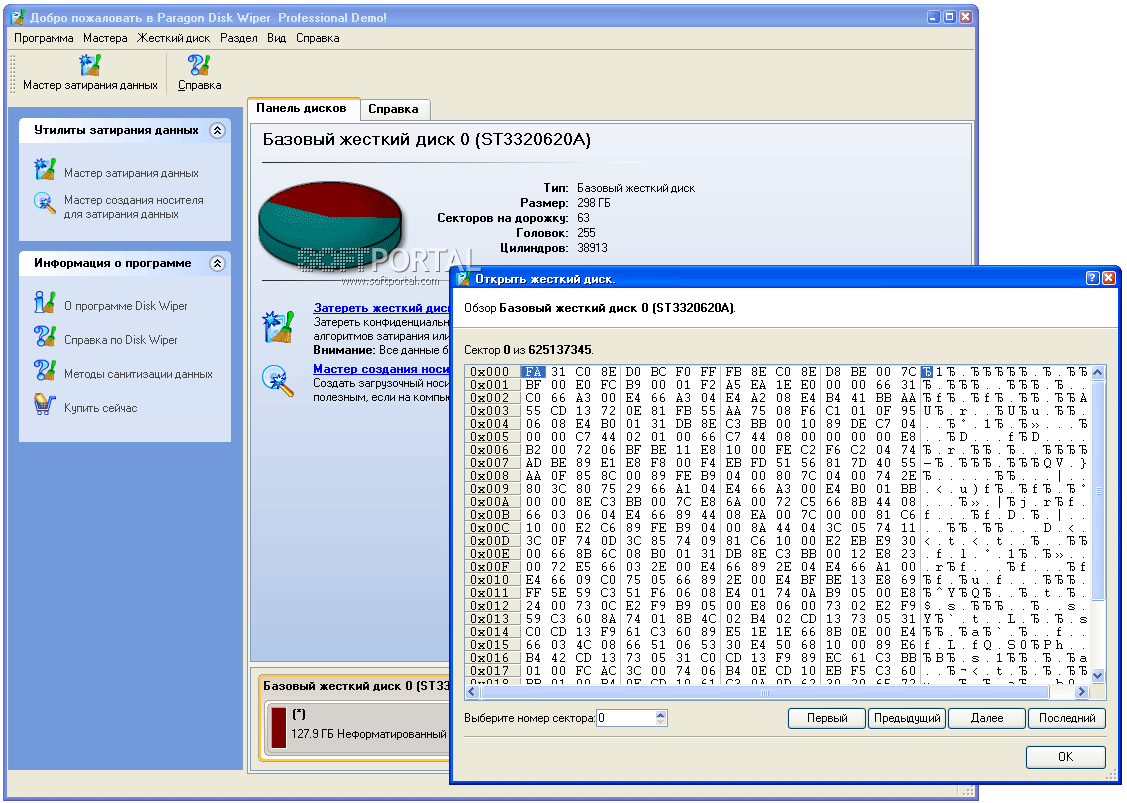Open the Справка menu in menu bar
This screenshot has width=1127, height=803.
click(317, 38)
